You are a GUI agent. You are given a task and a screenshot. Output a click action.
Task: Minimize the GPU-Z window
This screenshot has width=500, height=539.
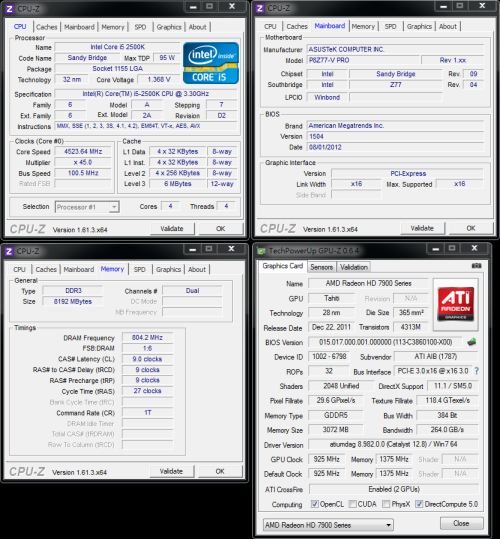tap(436, 249)
